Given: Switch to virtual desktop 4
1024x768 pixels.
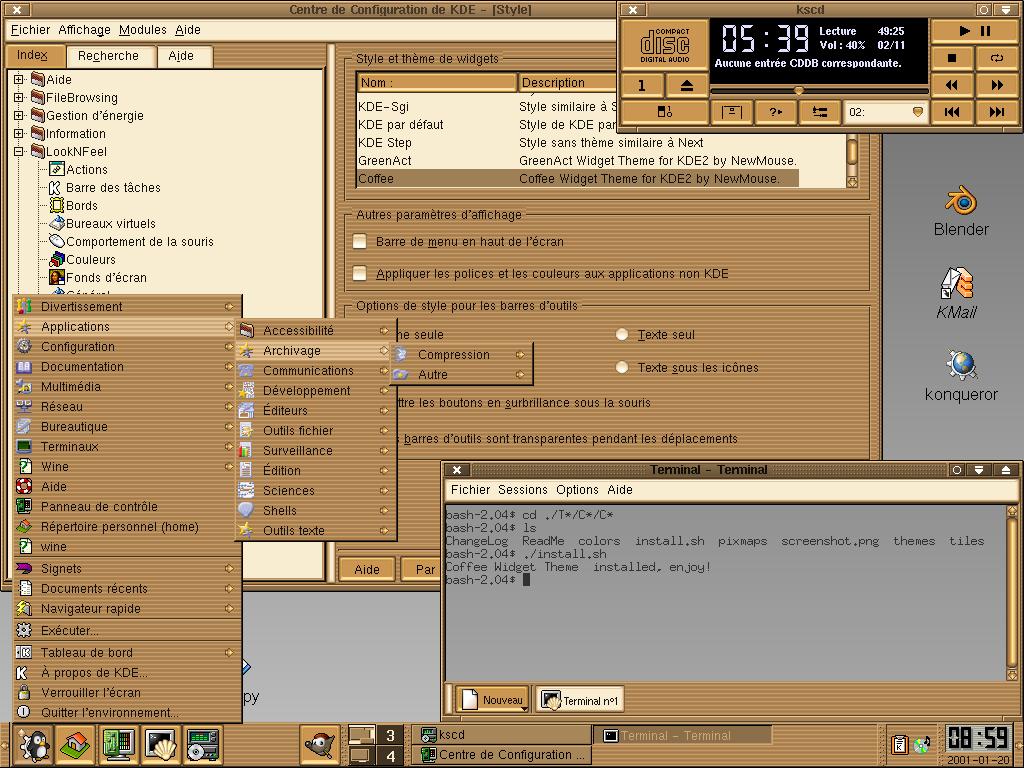Looking at the screenshot, I should pyautogui.click(x=390, y=756).
